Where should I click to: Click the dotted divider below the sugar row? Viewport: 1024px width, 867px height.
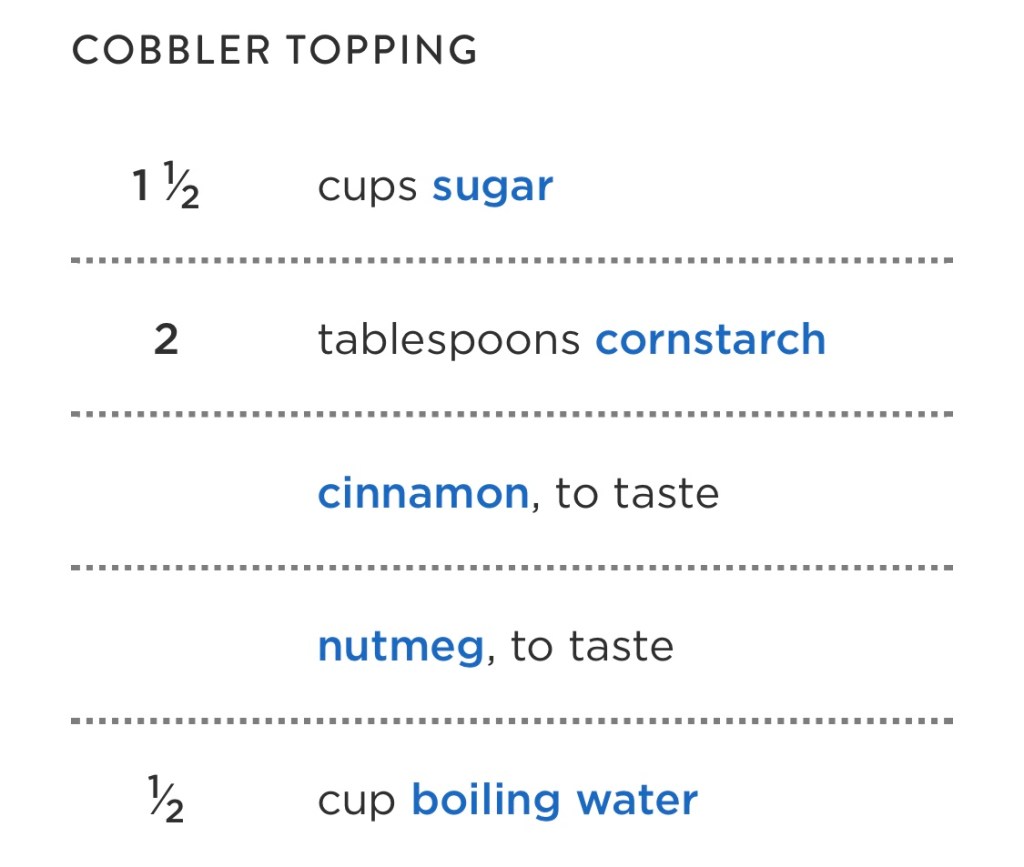click(512, 261)
